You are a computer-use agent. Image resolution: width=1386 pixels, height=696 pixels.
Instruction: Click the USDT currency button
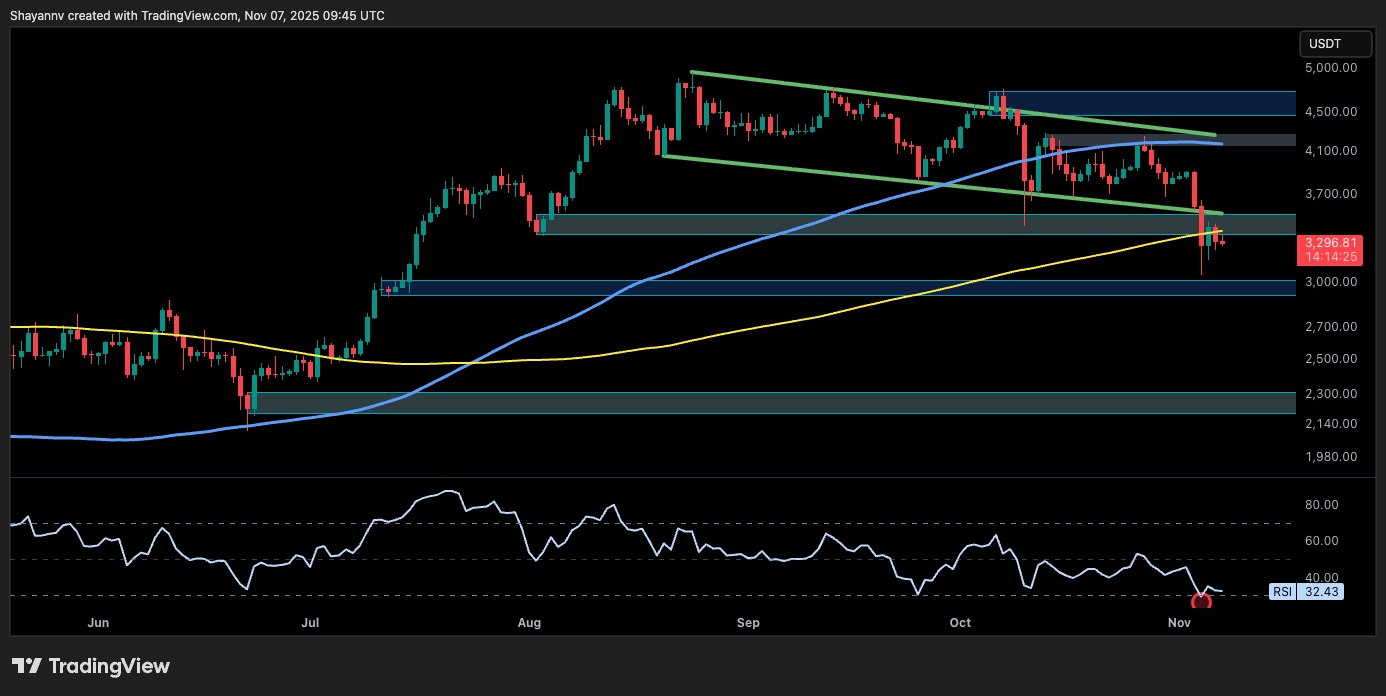point(1334,43)
